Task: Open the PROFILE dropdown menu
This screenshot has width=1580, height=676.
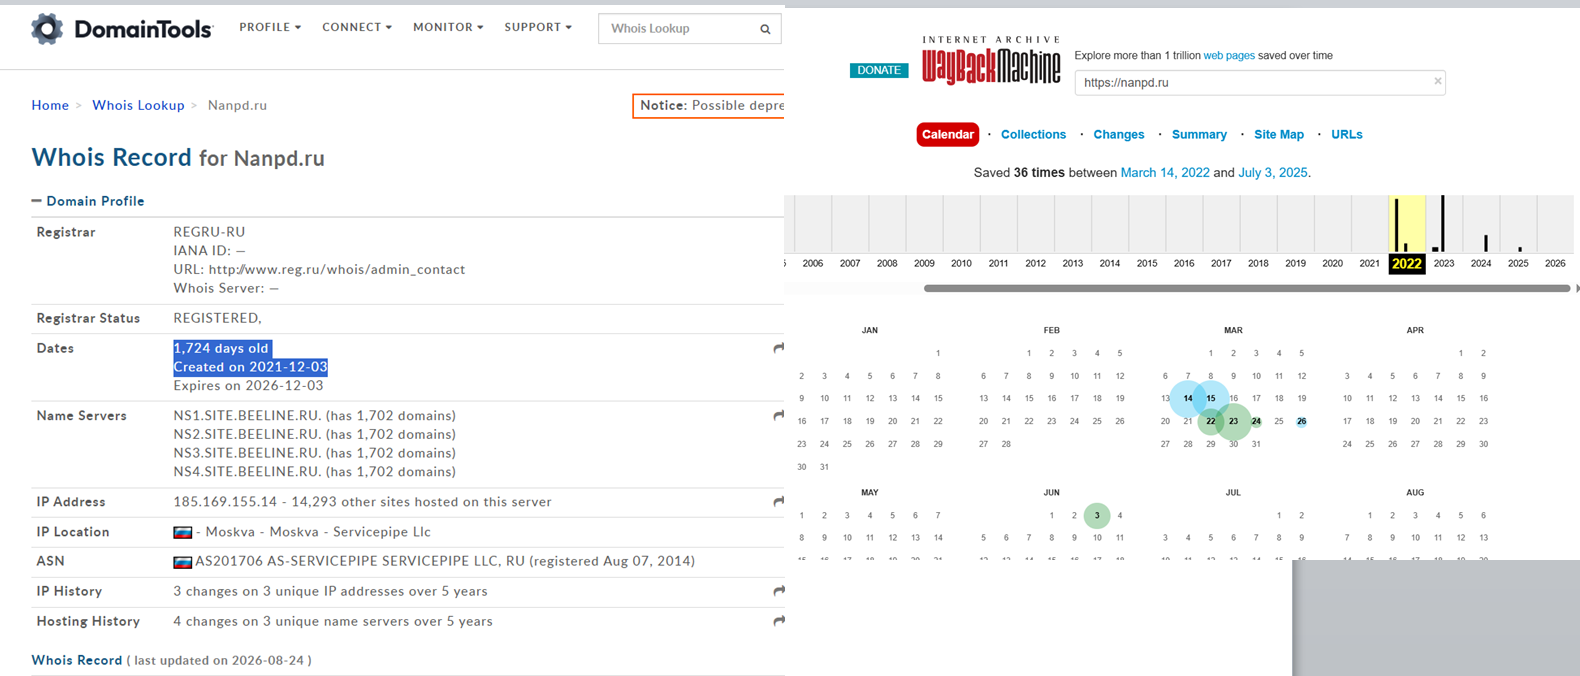Action: [270, 27]
